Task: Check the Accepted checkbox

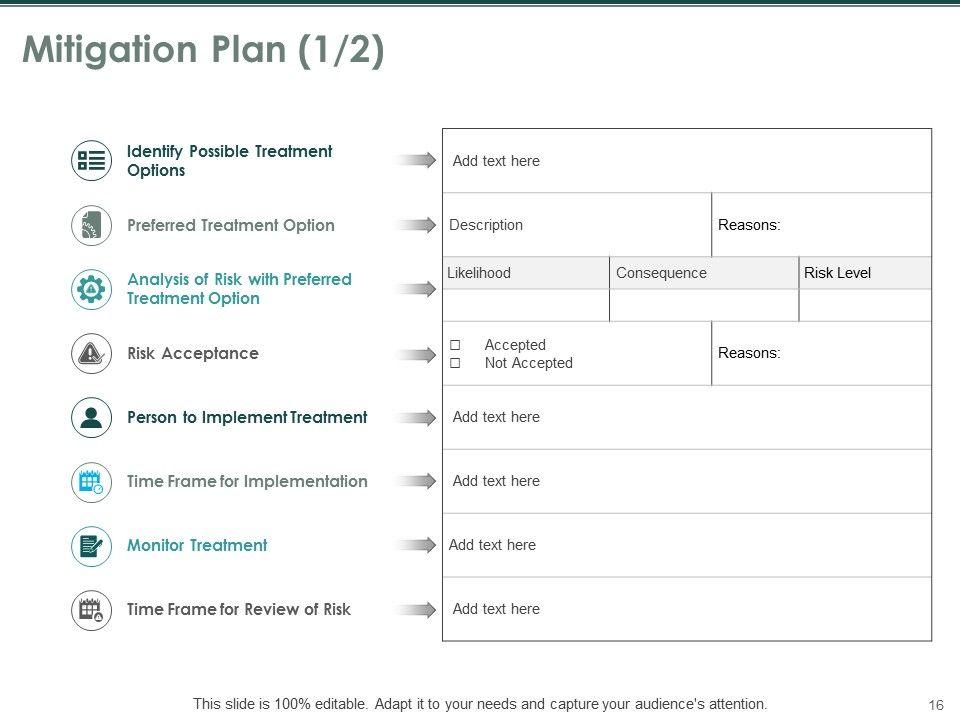Action: [455, 345]
